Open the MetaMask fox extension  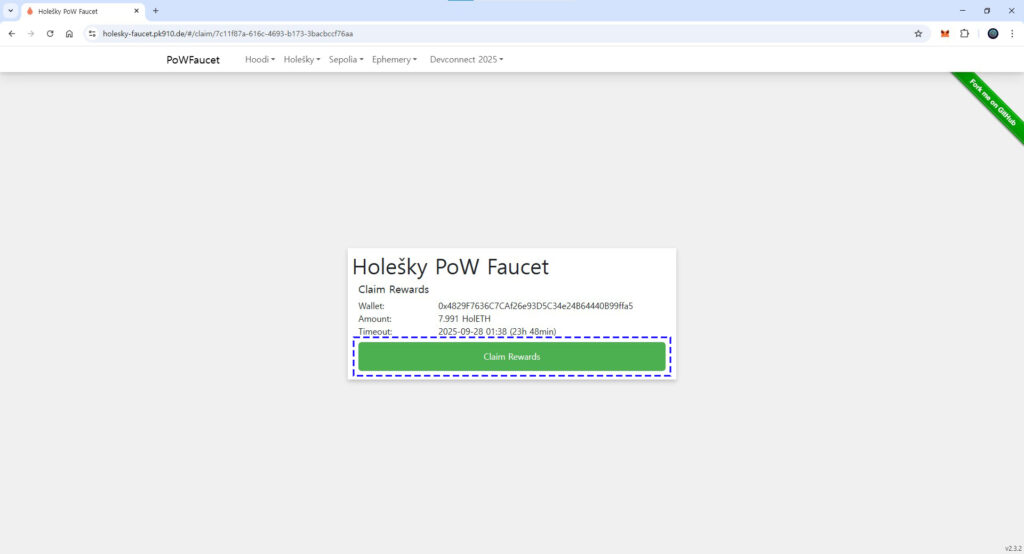pos(945,33)
